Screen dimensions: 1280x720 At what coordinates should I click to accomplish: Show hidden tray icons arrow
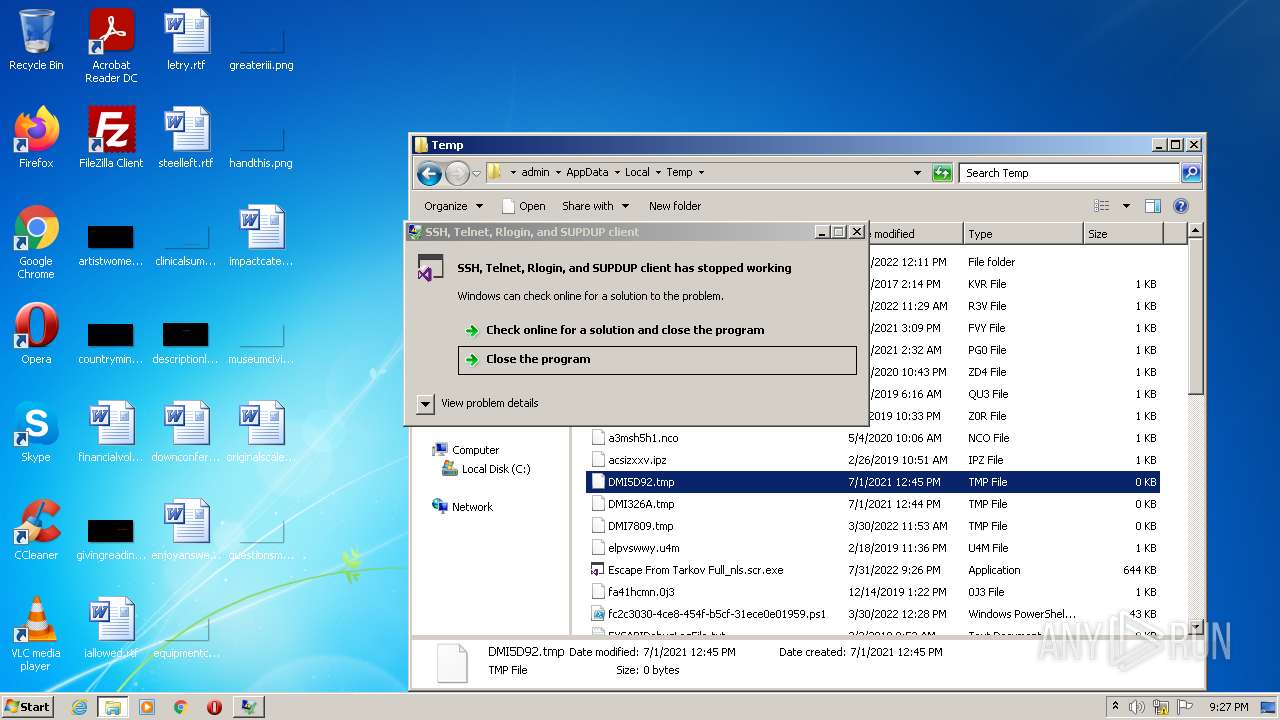tap(1116, 707)
